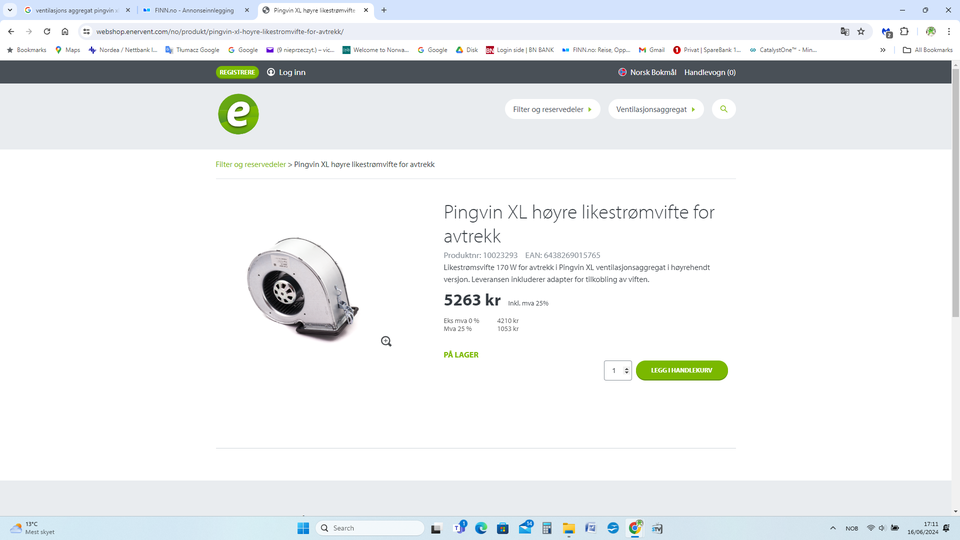Image resolution: width=960 pixels, height=540 pixels.
Task: Open the Nordea Nettbank bookmark
Action: [x=122, y=50]
